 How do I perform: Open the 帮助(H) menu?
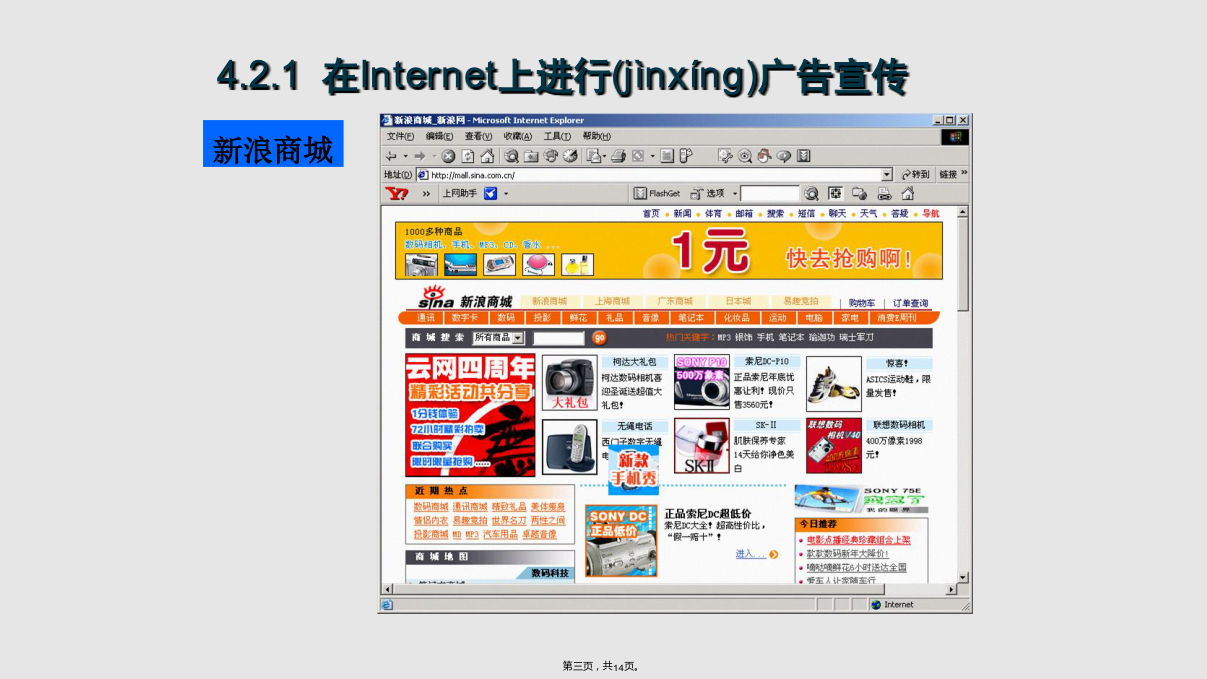(x=596, y=136)
